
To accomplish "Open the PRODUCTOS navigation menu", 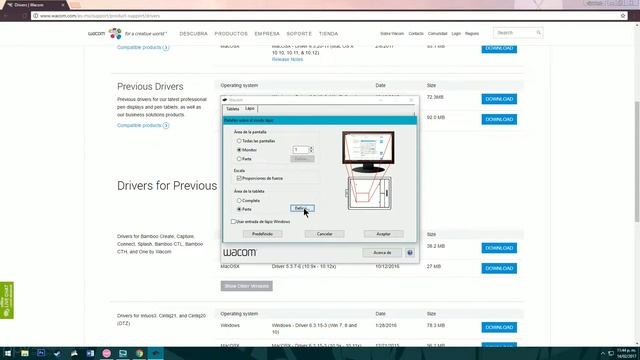I will click(x=231, y=33).
